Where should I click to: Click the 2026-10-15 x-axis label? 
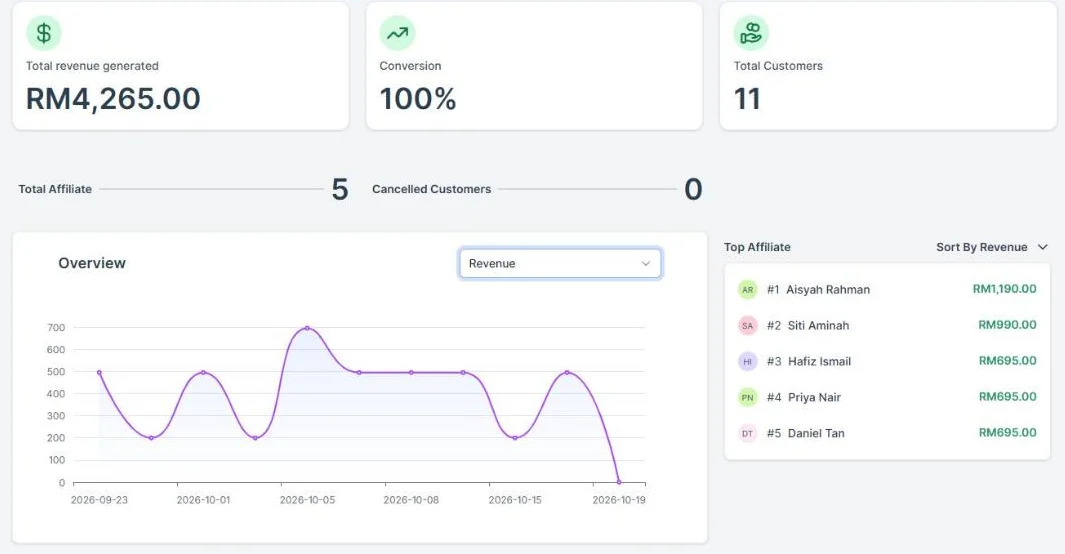[x=515, y=500]
